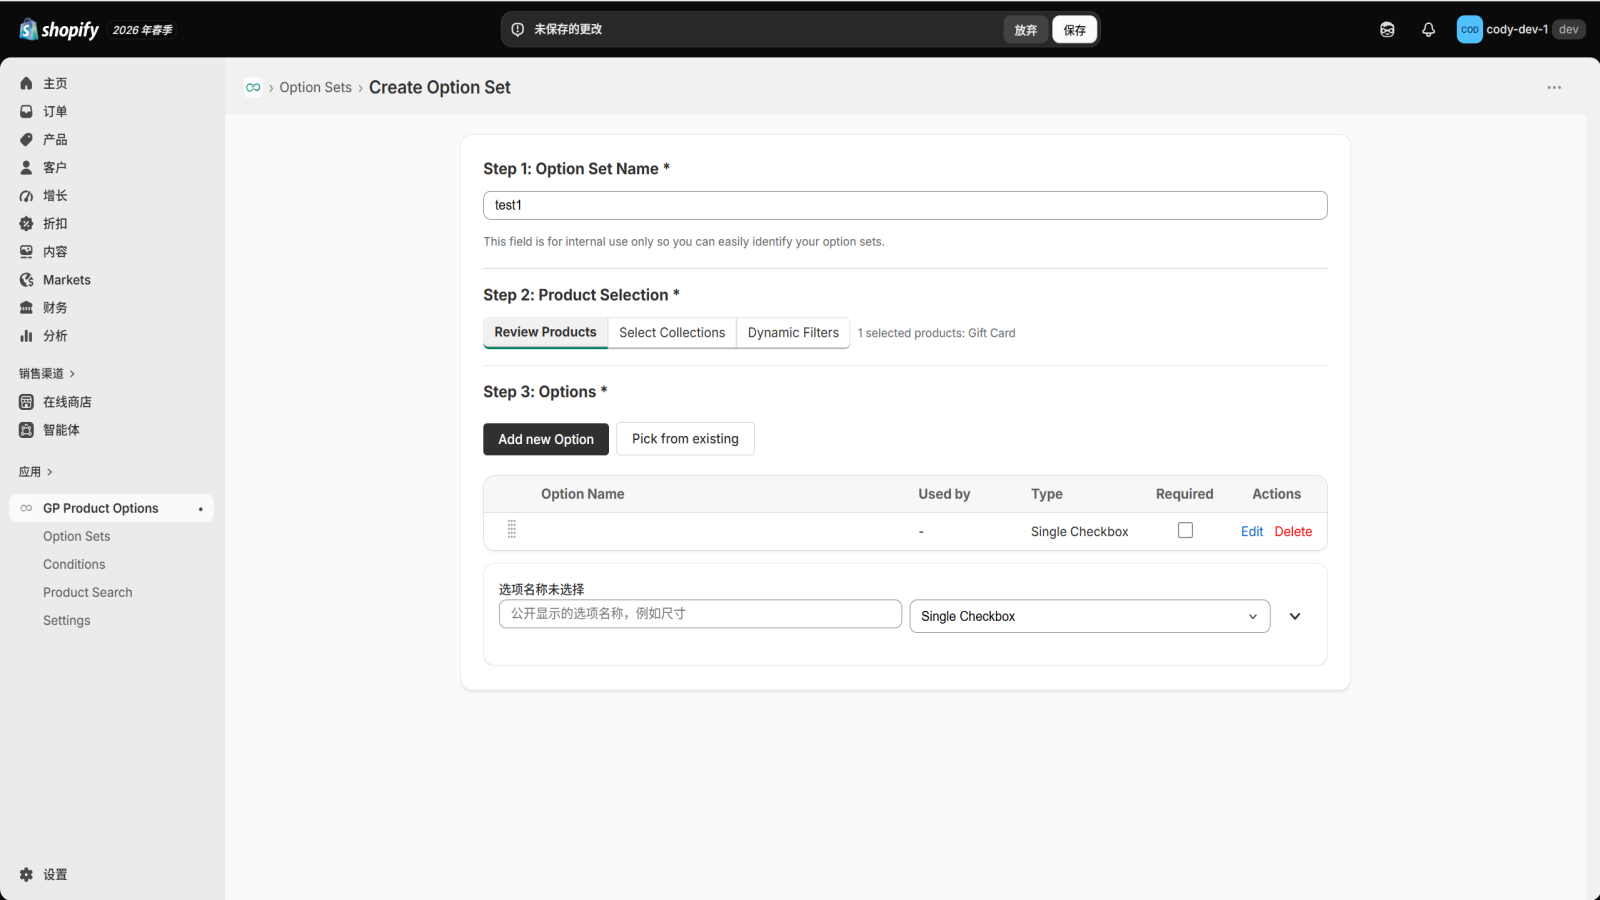Open app Settings in sidebar
The width and height of the screenshot is (1600, 900).
coord(67,621)
